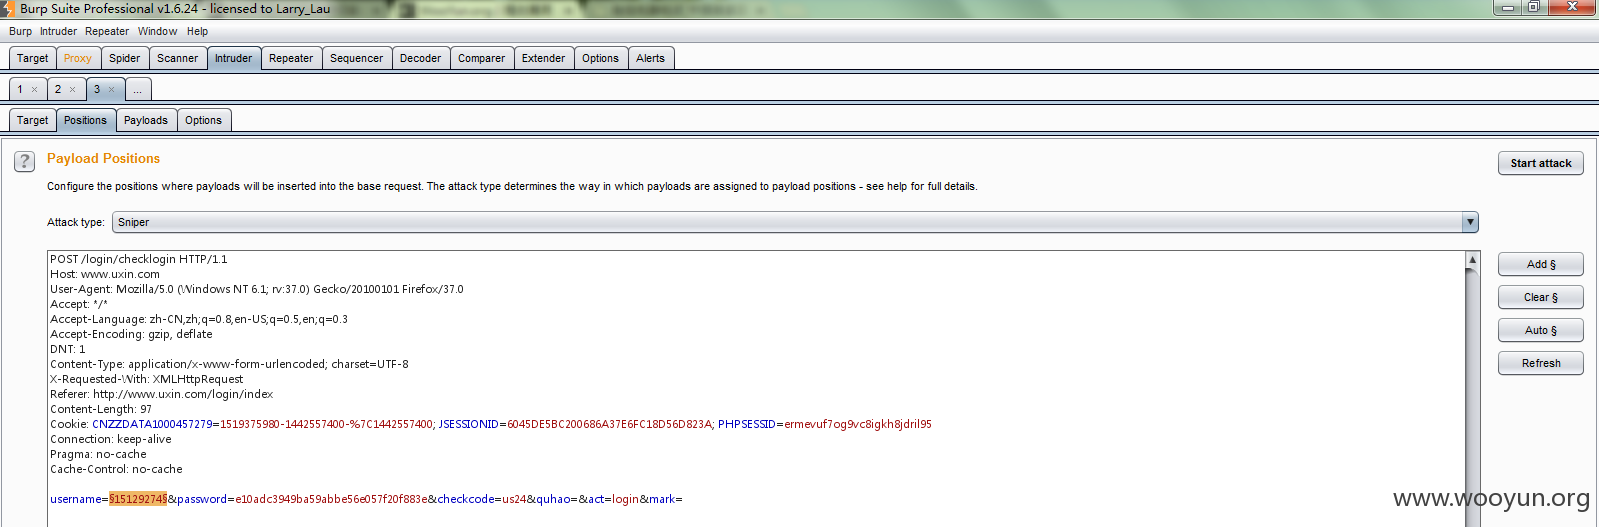Open the Positions sub-tab
This screenshot has width=1599, height=527.
(86, 120)
